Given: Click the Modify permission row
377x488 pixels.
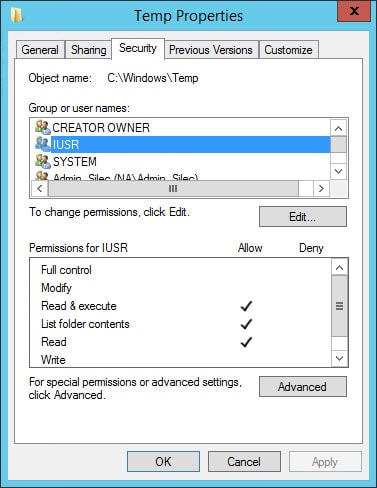Looking at the screenshot, I should pos(180,288).
